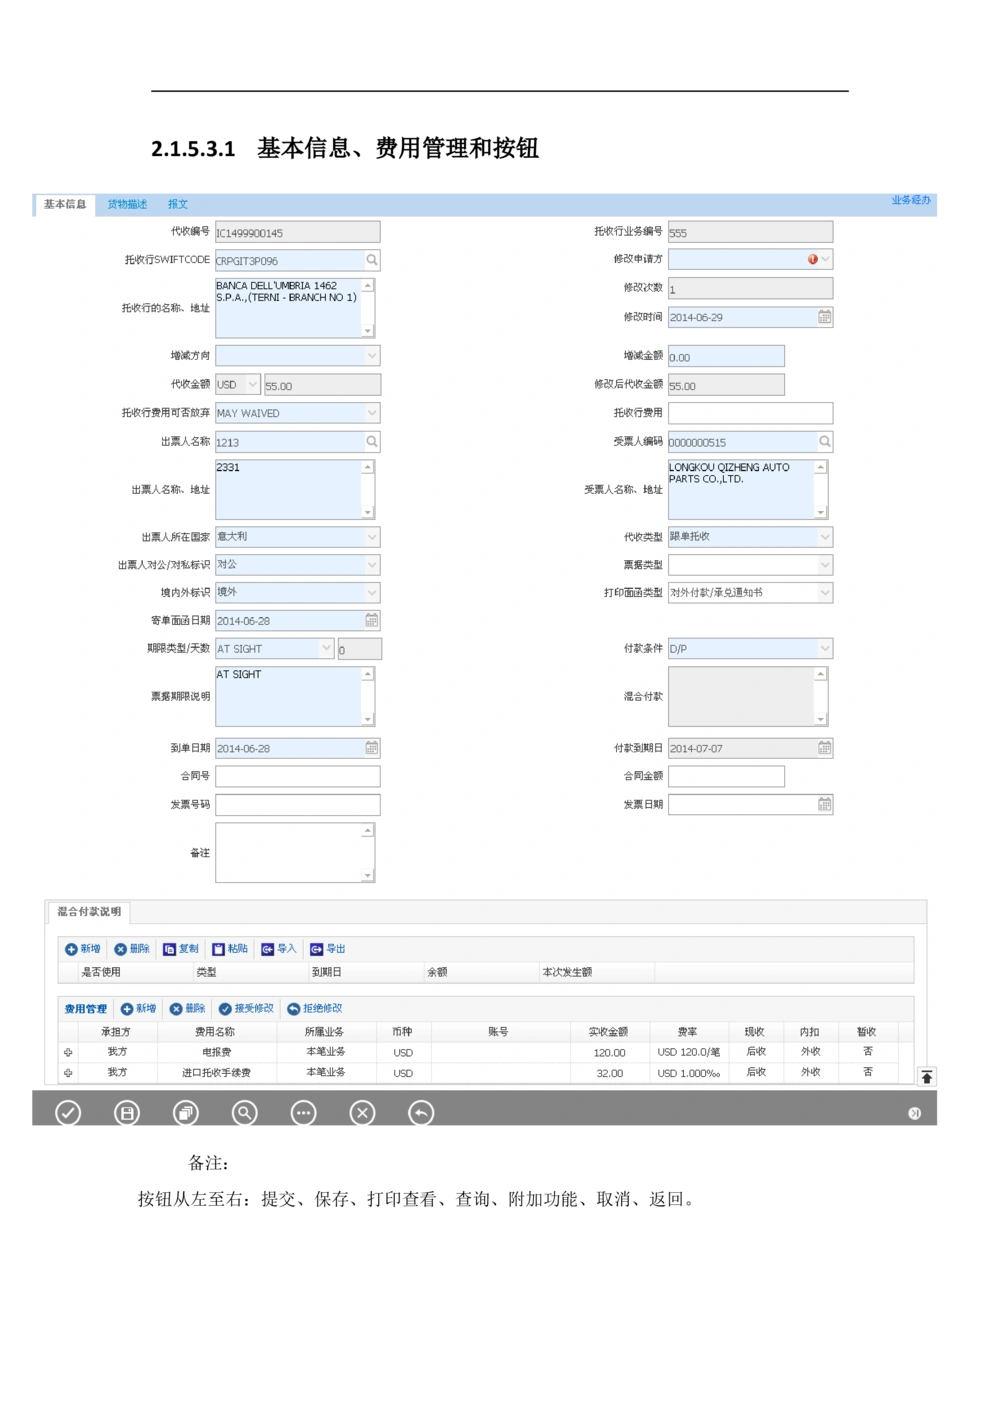Click 接受修改 button in 费用管理

click(246, 1009)
